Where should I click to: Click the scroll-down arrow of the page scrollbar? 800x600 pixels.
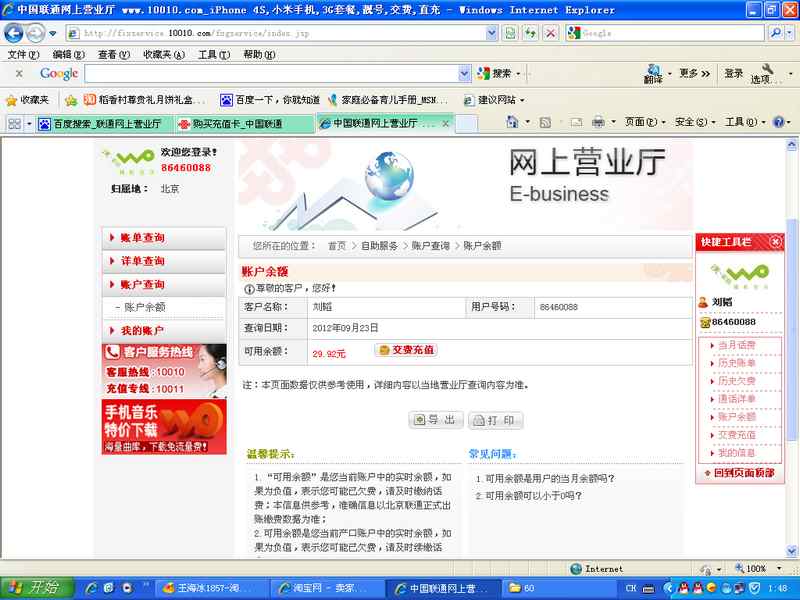point(791,551)
